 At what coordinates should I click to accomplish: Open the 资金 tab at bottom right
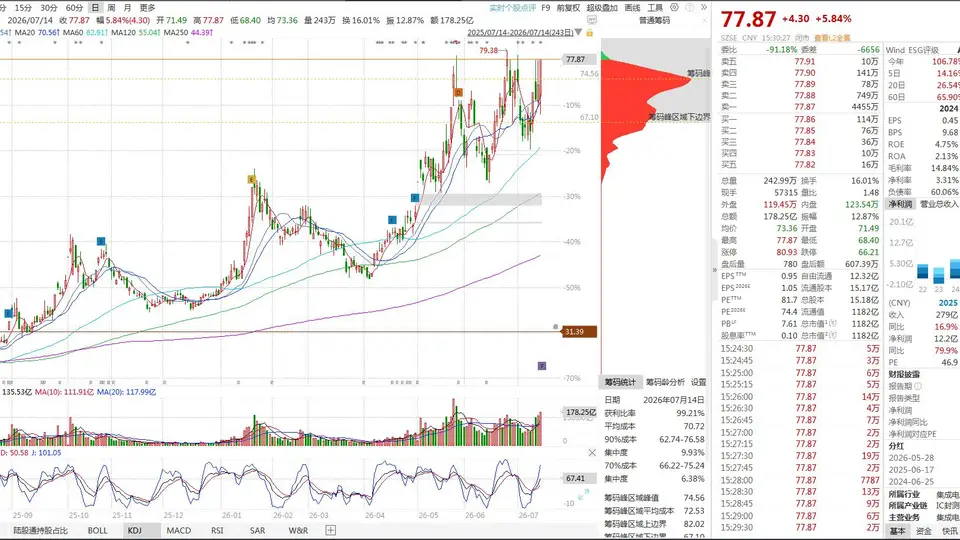click(924, 531)
